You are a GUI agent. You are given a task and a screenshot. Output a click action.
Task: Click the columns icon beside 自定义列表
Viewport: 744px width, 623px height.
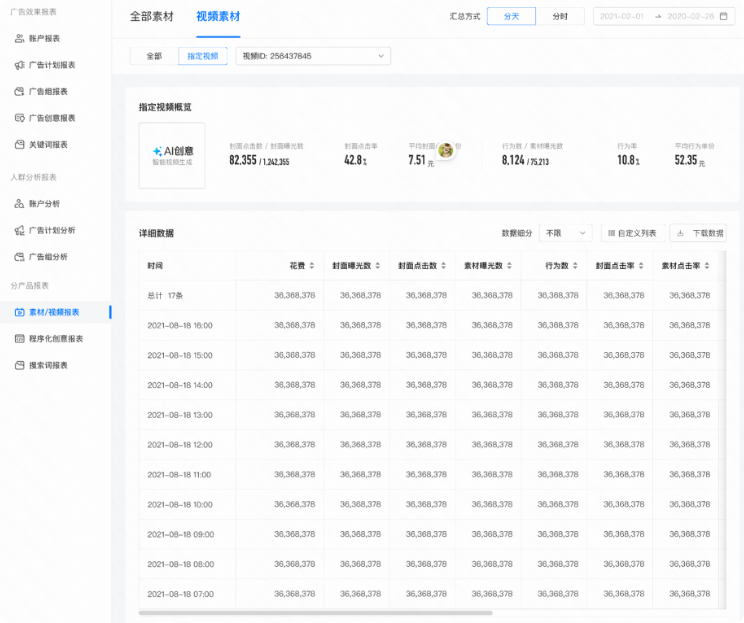[x=612, y=233]
